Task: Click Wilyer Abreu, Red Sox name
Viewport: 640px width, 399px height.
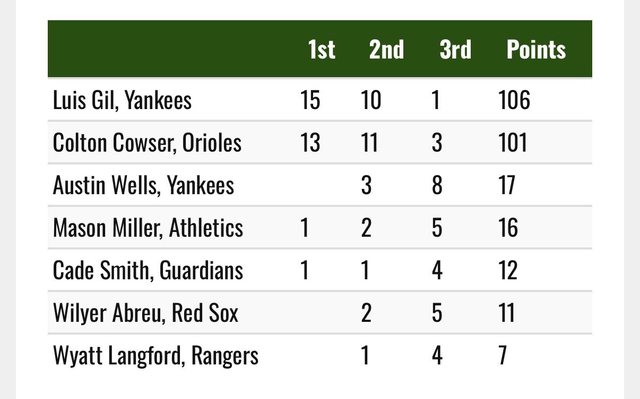Action: 145,313
